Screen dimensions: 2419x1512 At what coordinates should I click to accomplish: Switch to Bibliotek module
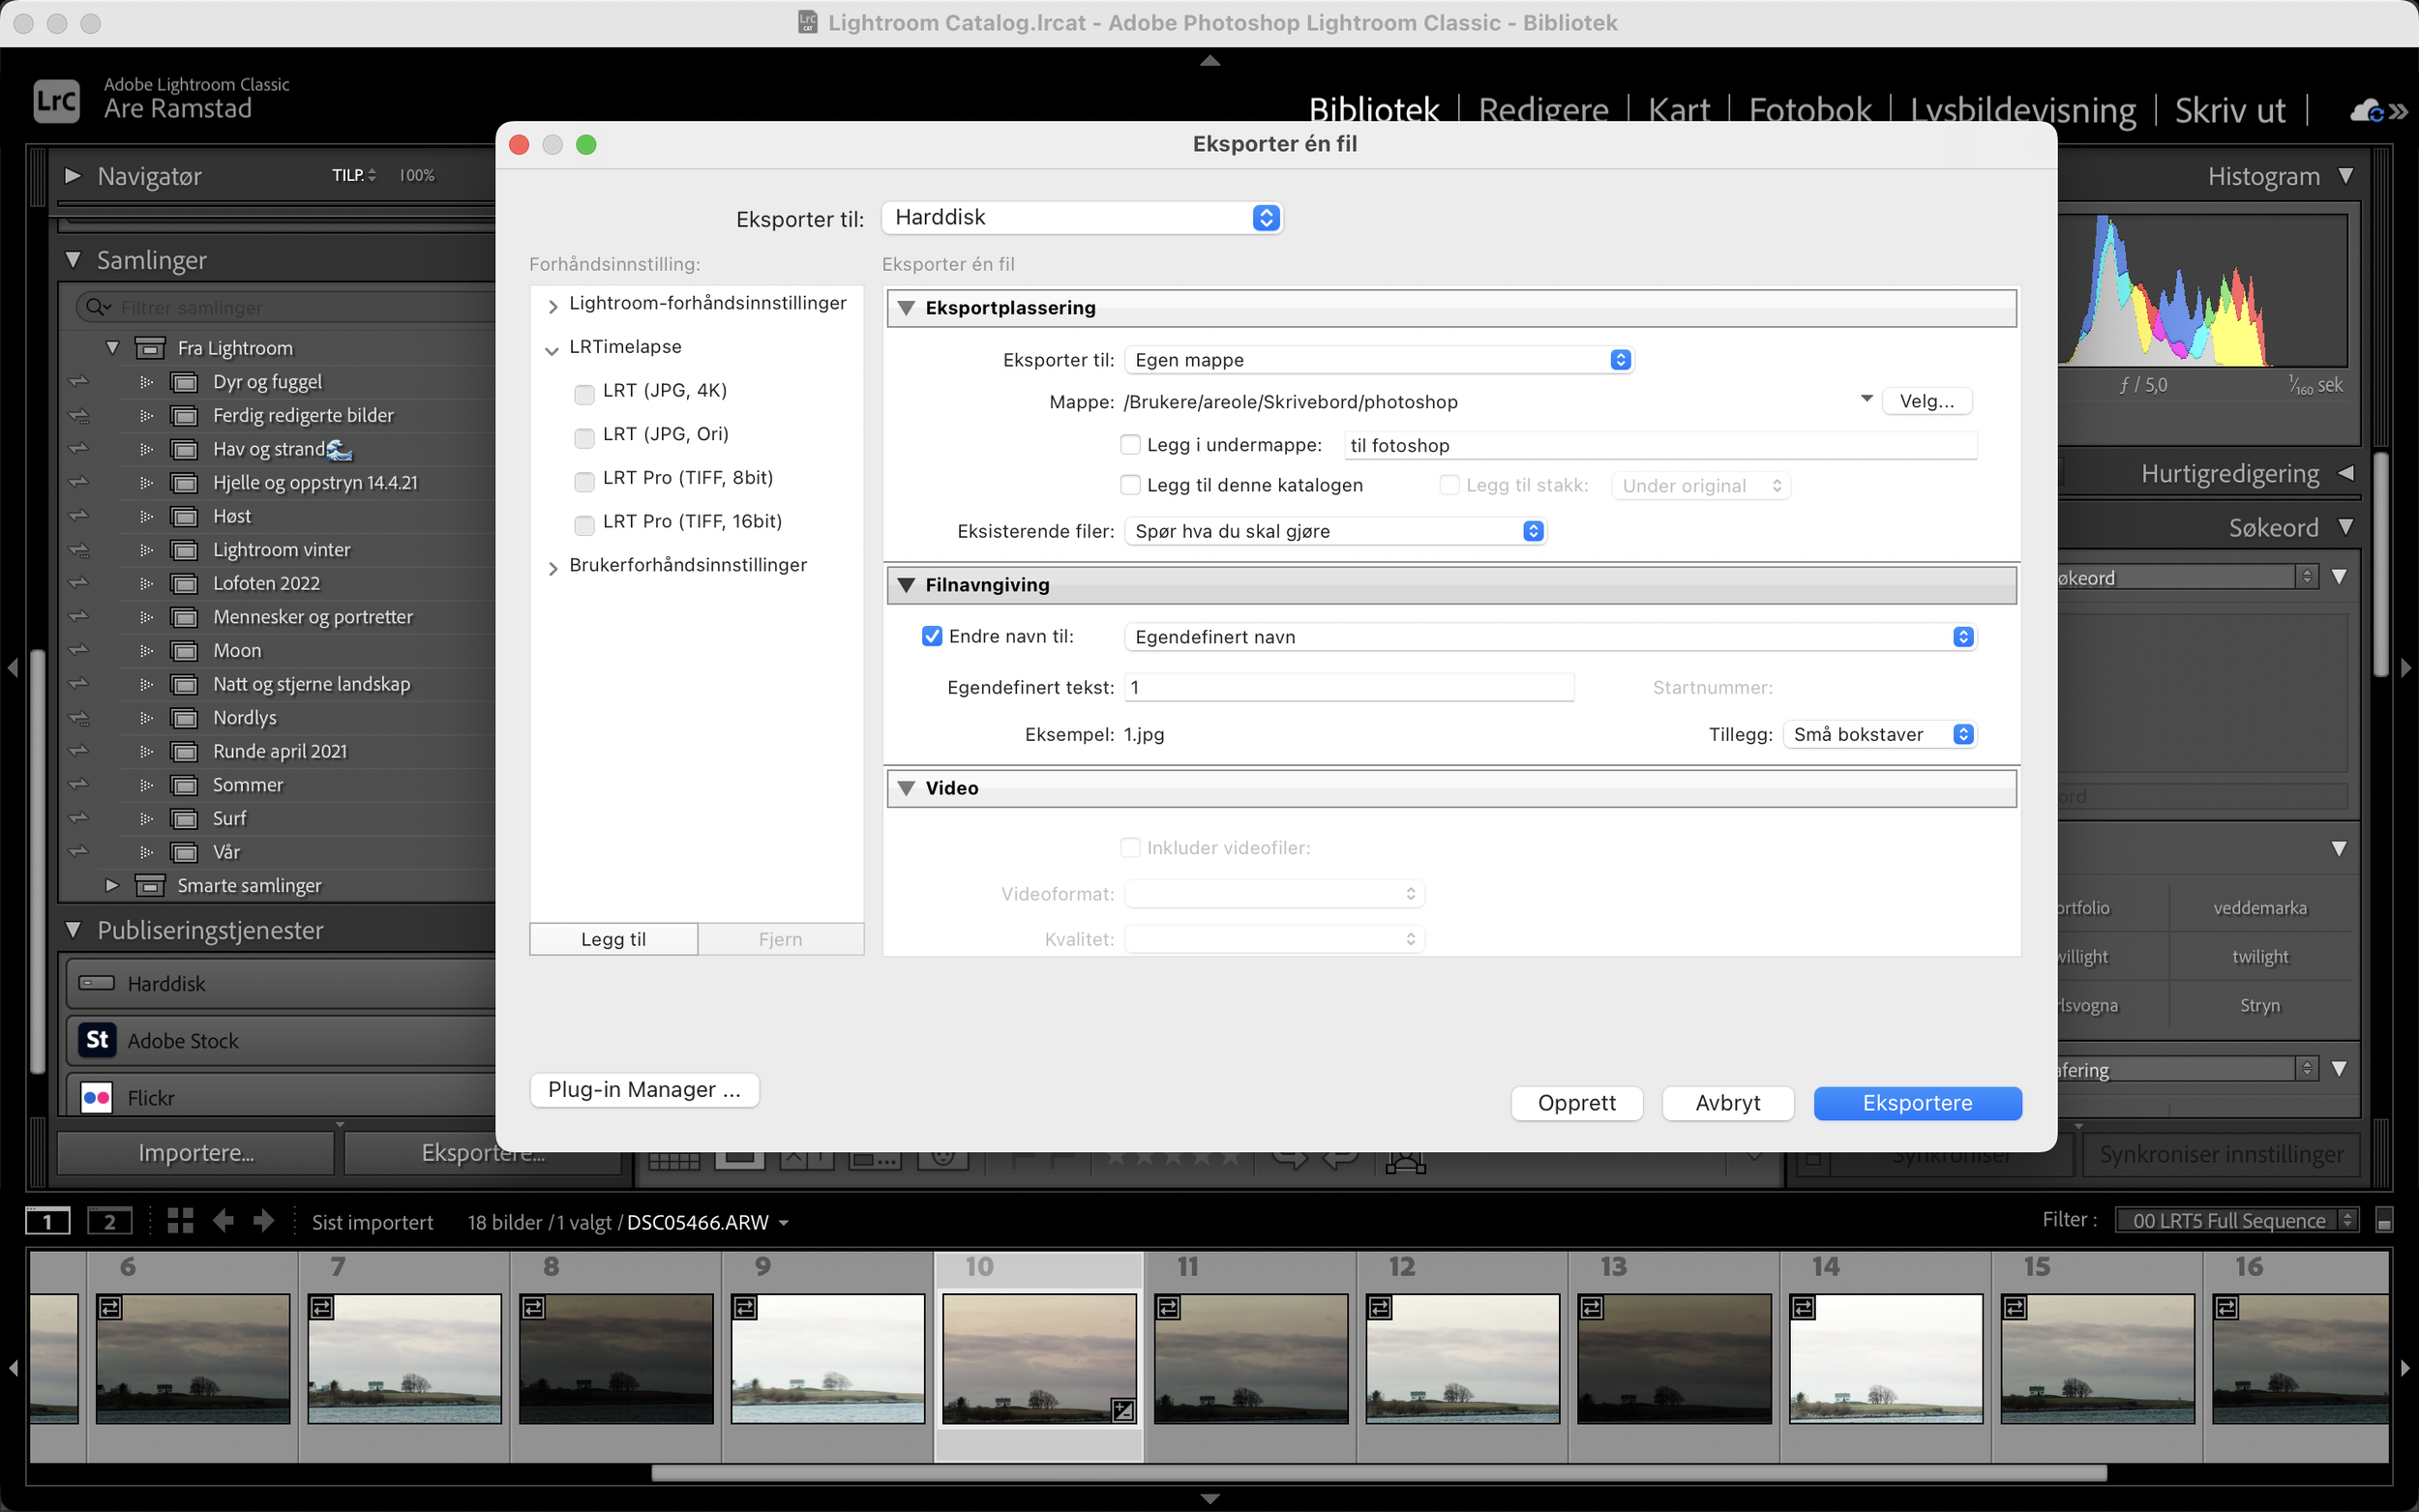[x=1374, y=110]
